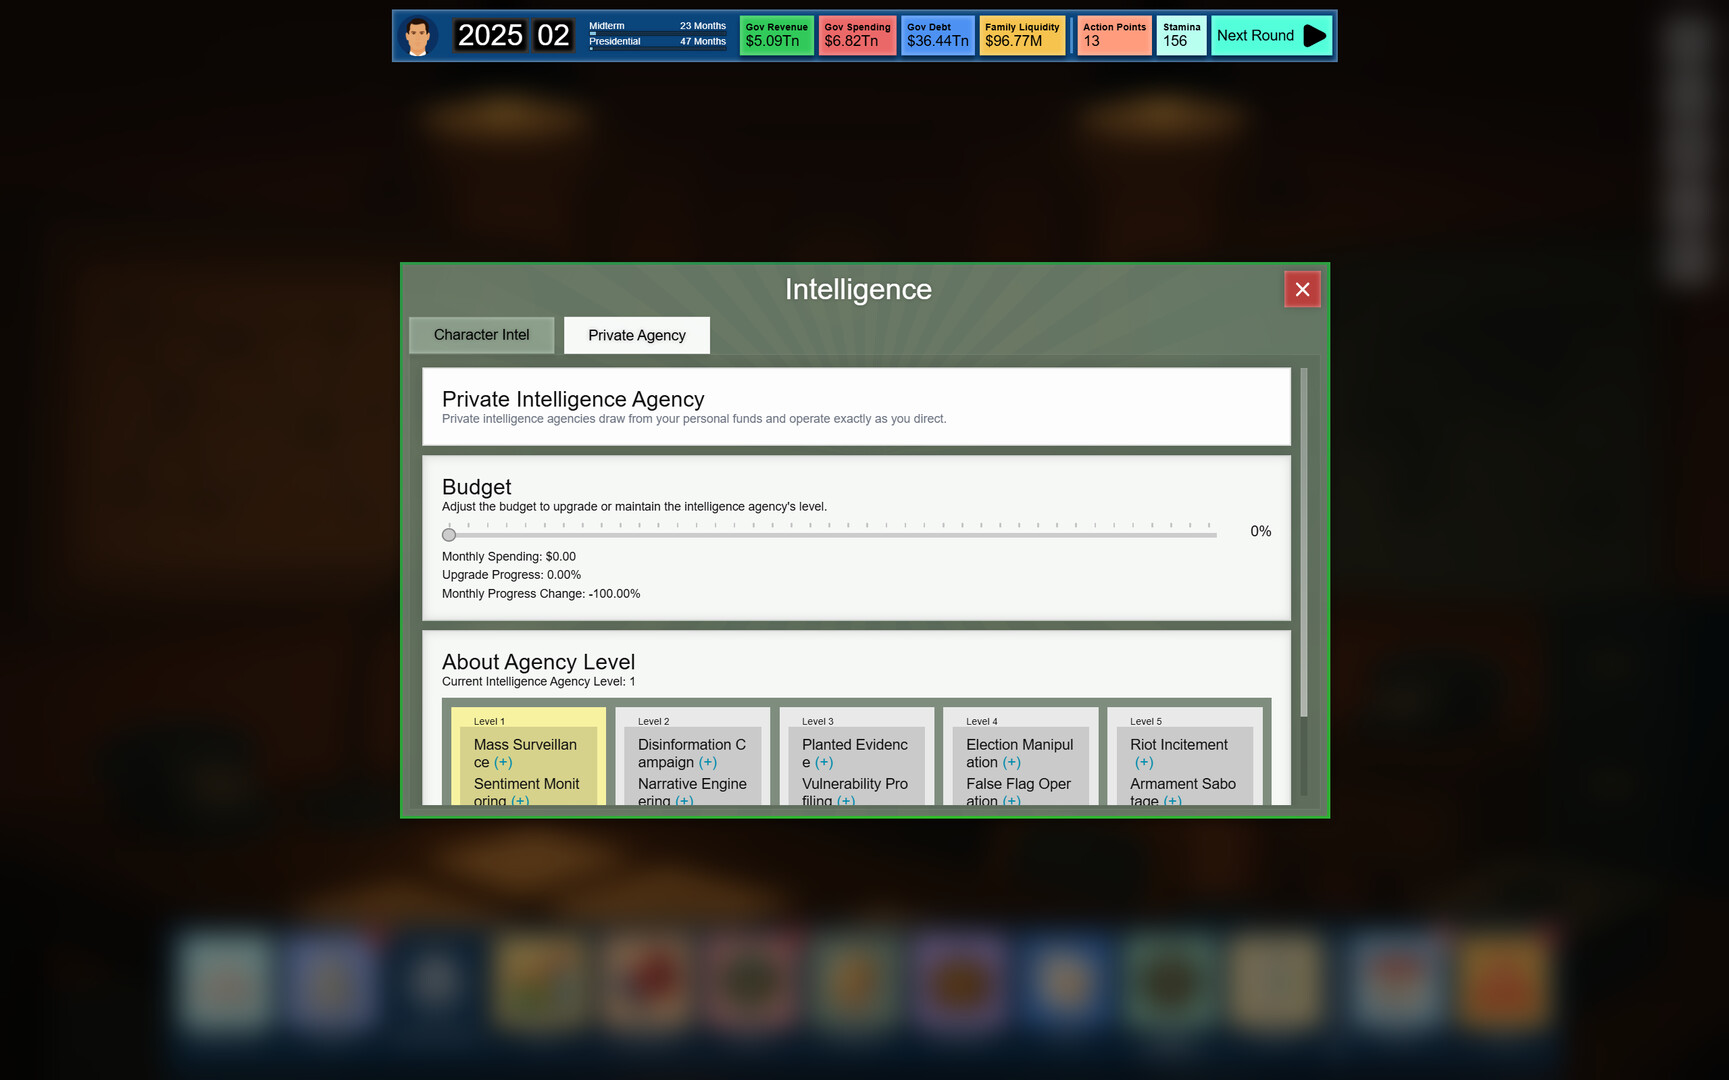The width and height of the screenshot is (1729, 1080).
Task: Expand Election Manipulation details
Action: point(1011,762)
